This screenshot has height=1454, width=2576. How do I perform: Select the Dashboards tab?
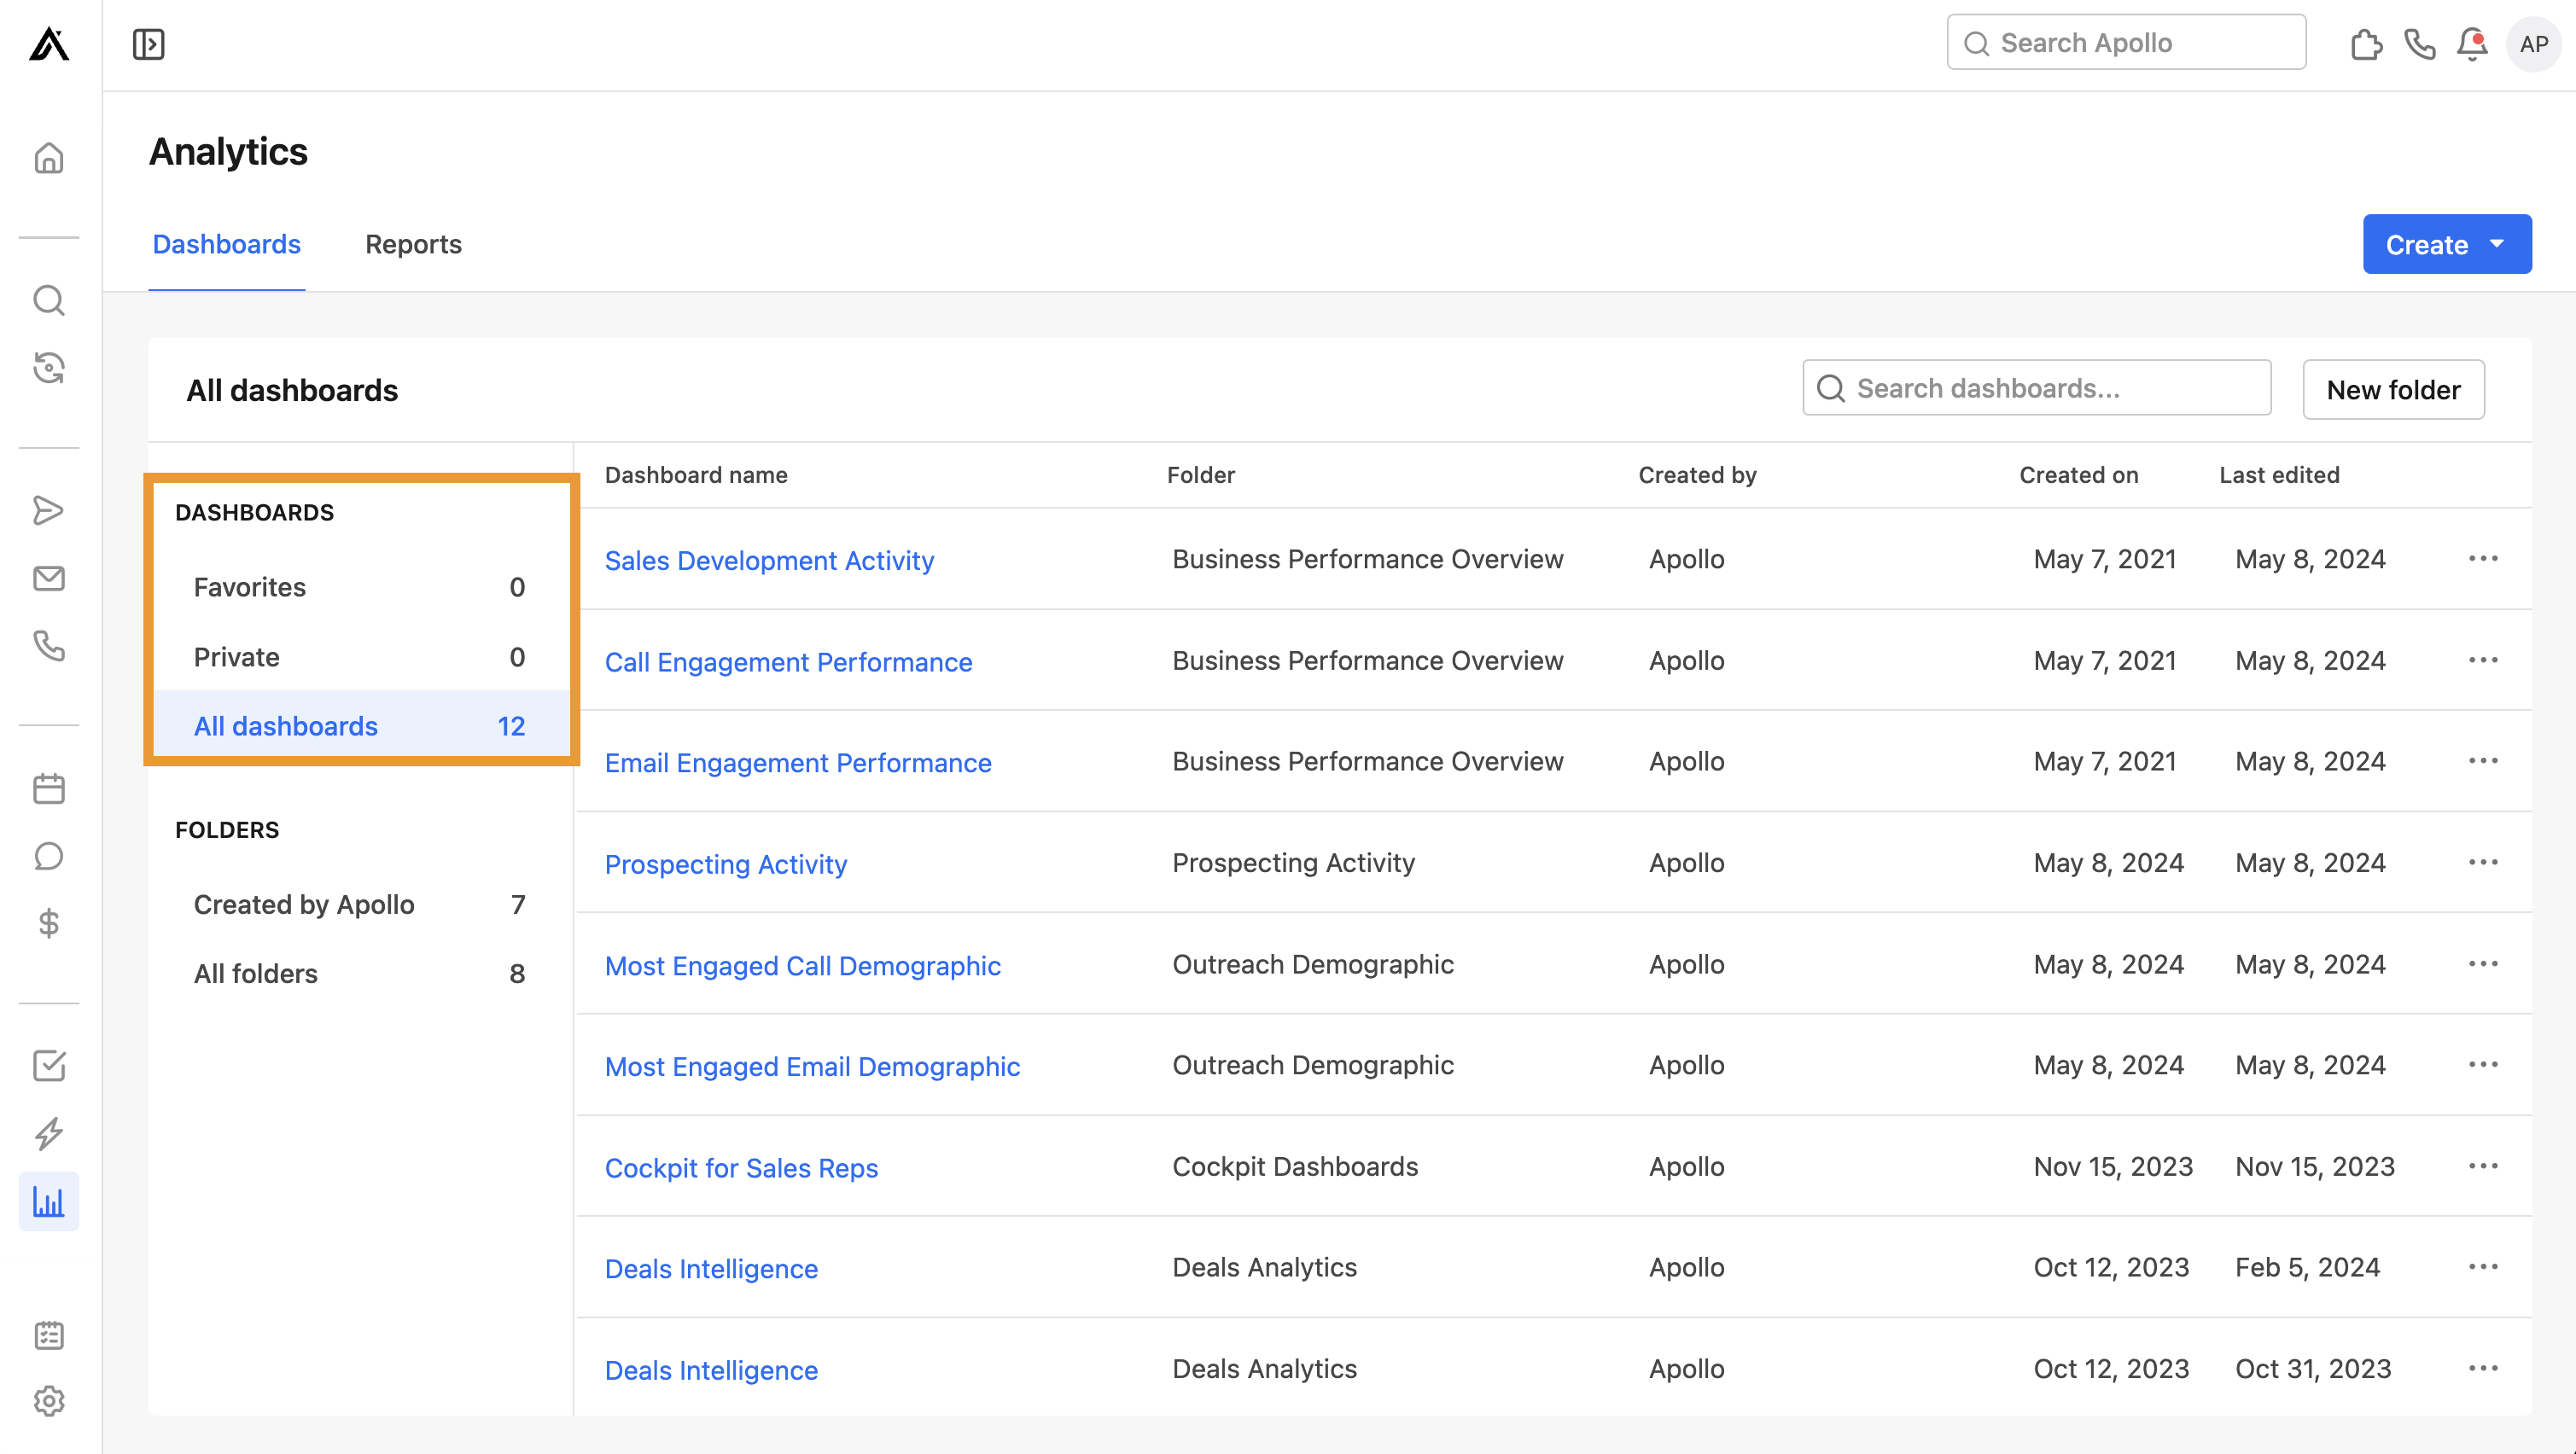point(226,244)
